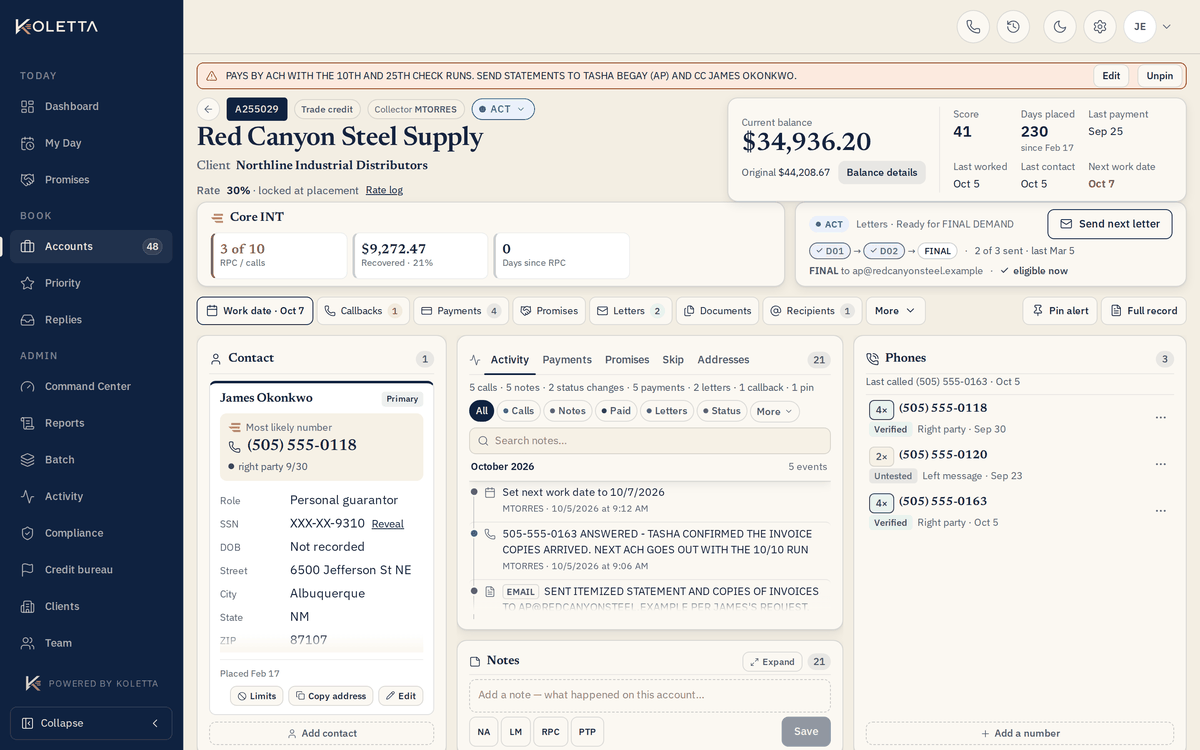Unpin the alert banner
Image resolution: width=1200 pixels, height=750 pixels.
point(1160,76)
